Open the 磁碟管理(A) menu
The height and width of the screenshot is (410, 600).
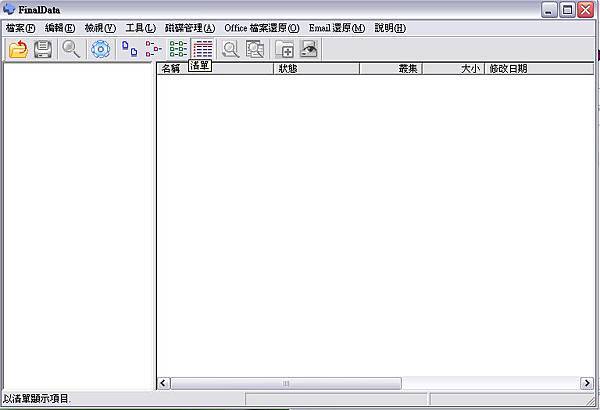[190, 28]
